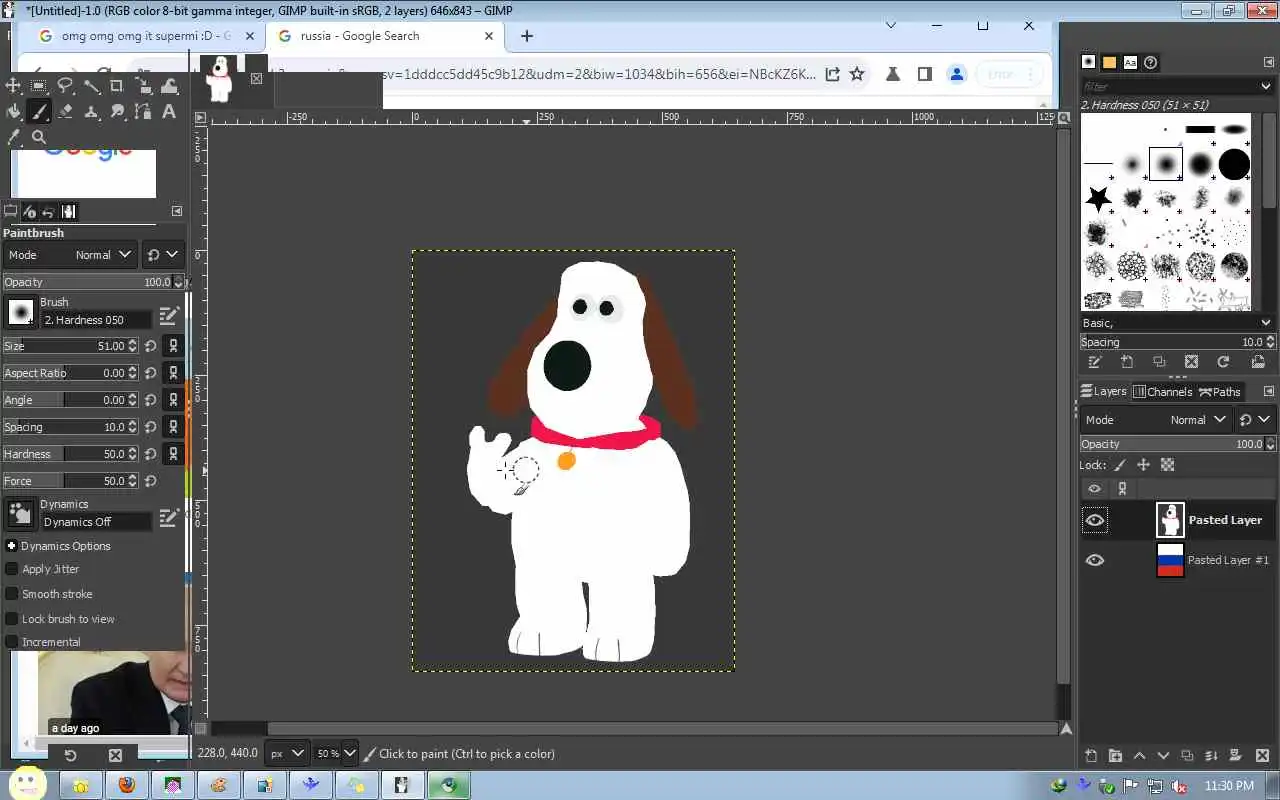Viewport: 1280px width, 800px height.
Task: Switch to the Fonts dock tab
Action: pos(1130,62)
